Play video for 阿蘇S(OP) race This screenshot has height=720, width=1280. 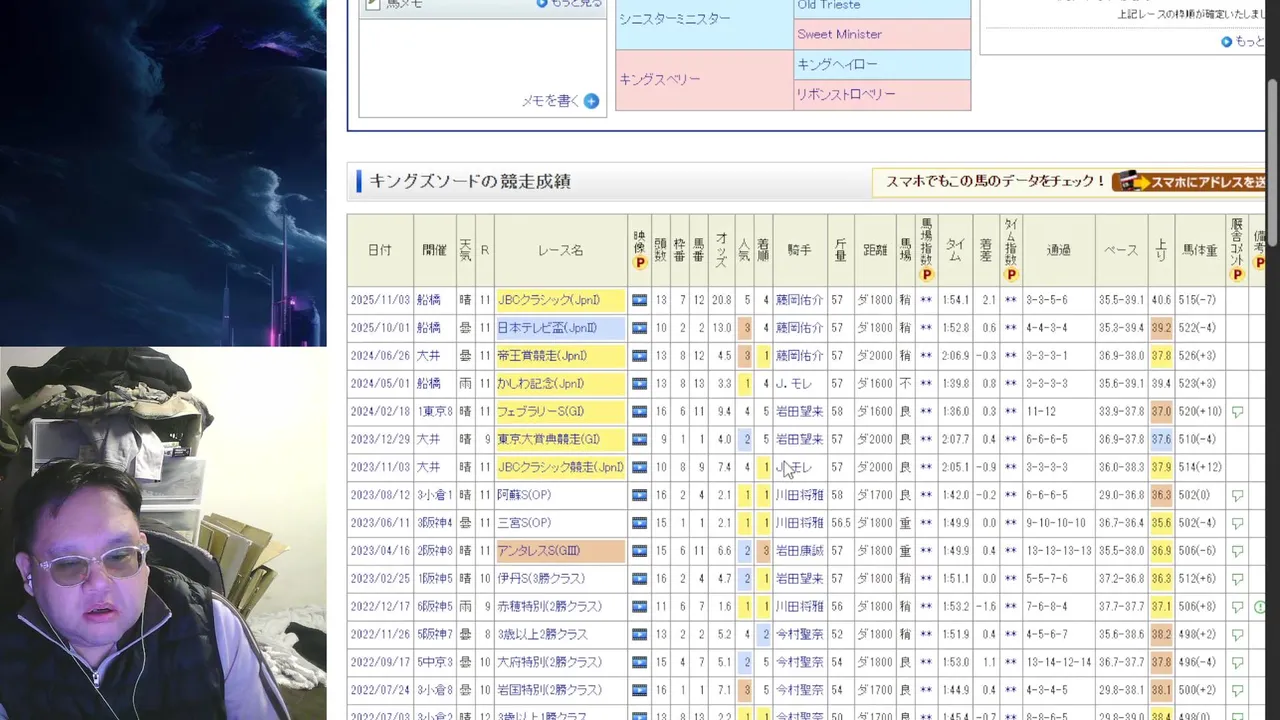point(639,495)
